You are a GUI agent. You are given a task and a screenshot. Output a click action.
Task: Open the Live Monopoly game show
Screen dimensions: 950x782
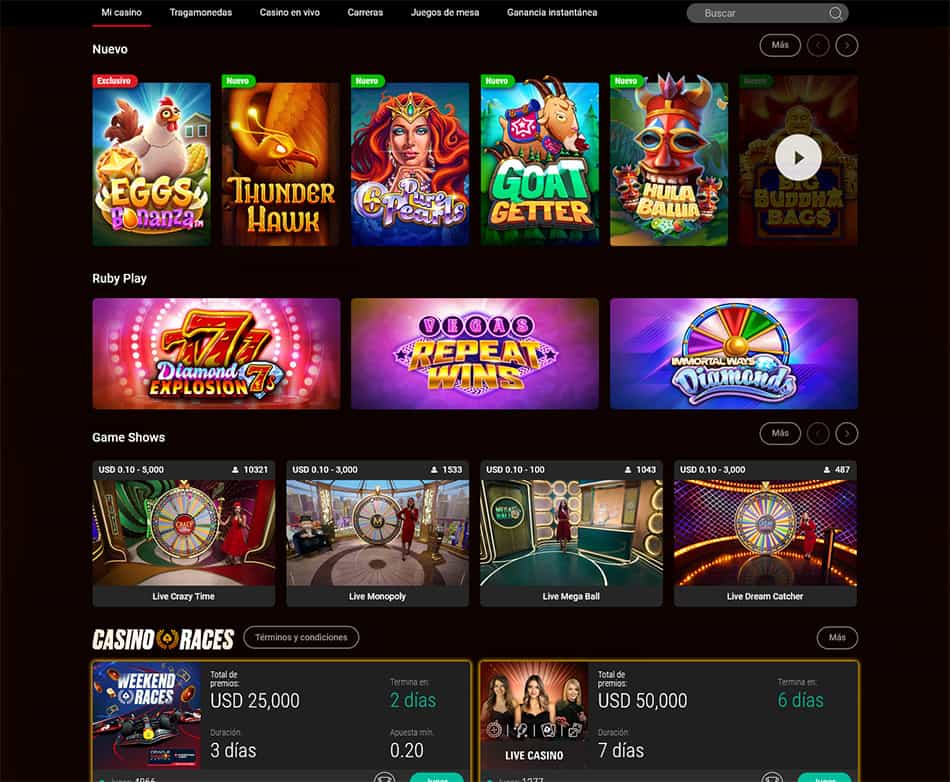click(x=377, y=533)
